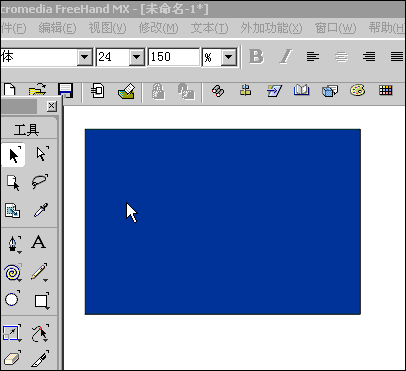Open the 文本(T) menu
This screenshot has width=406, height=371.
coord(209,28)
